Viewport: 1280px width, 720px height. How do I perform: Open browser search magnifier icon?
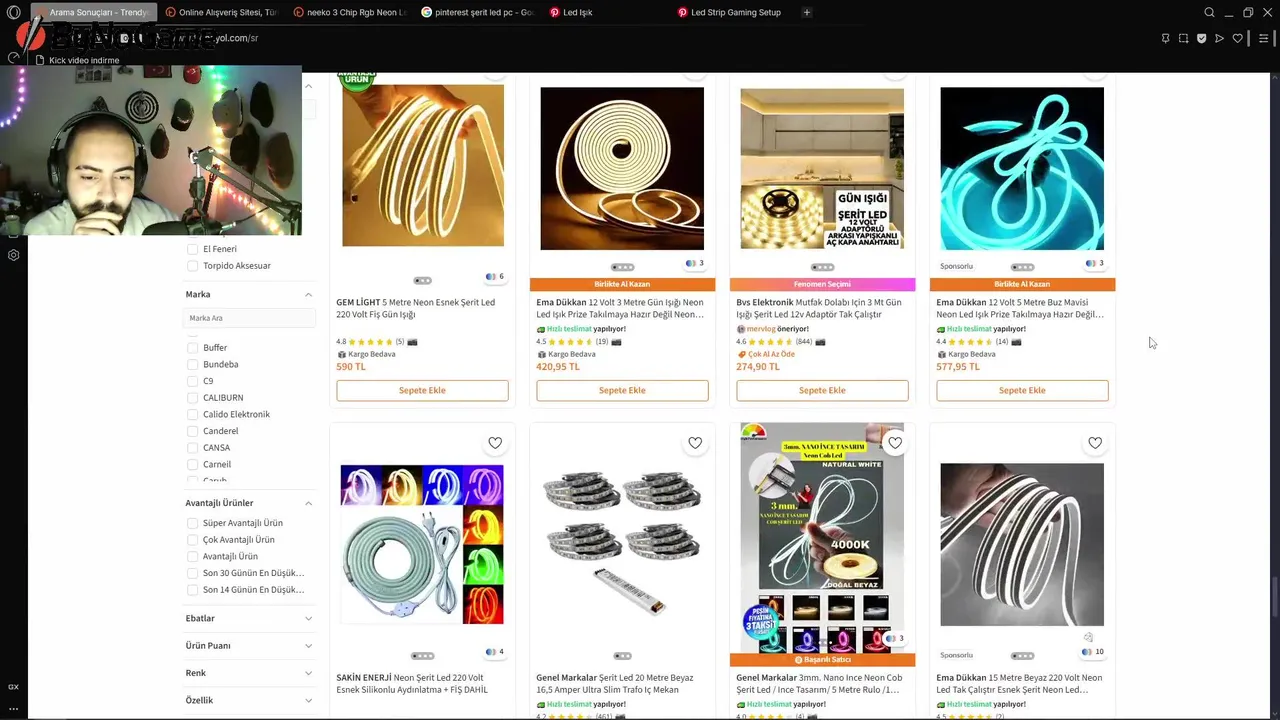coord(1209,12)
